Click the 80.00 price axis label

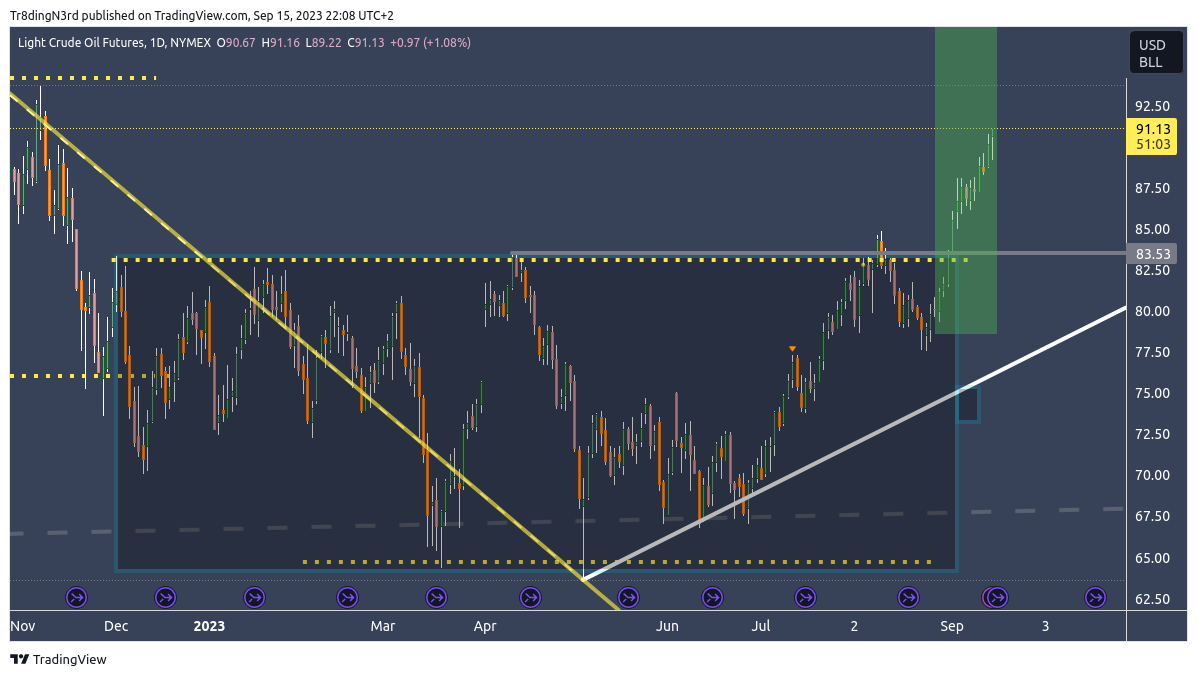(1152, 311)
